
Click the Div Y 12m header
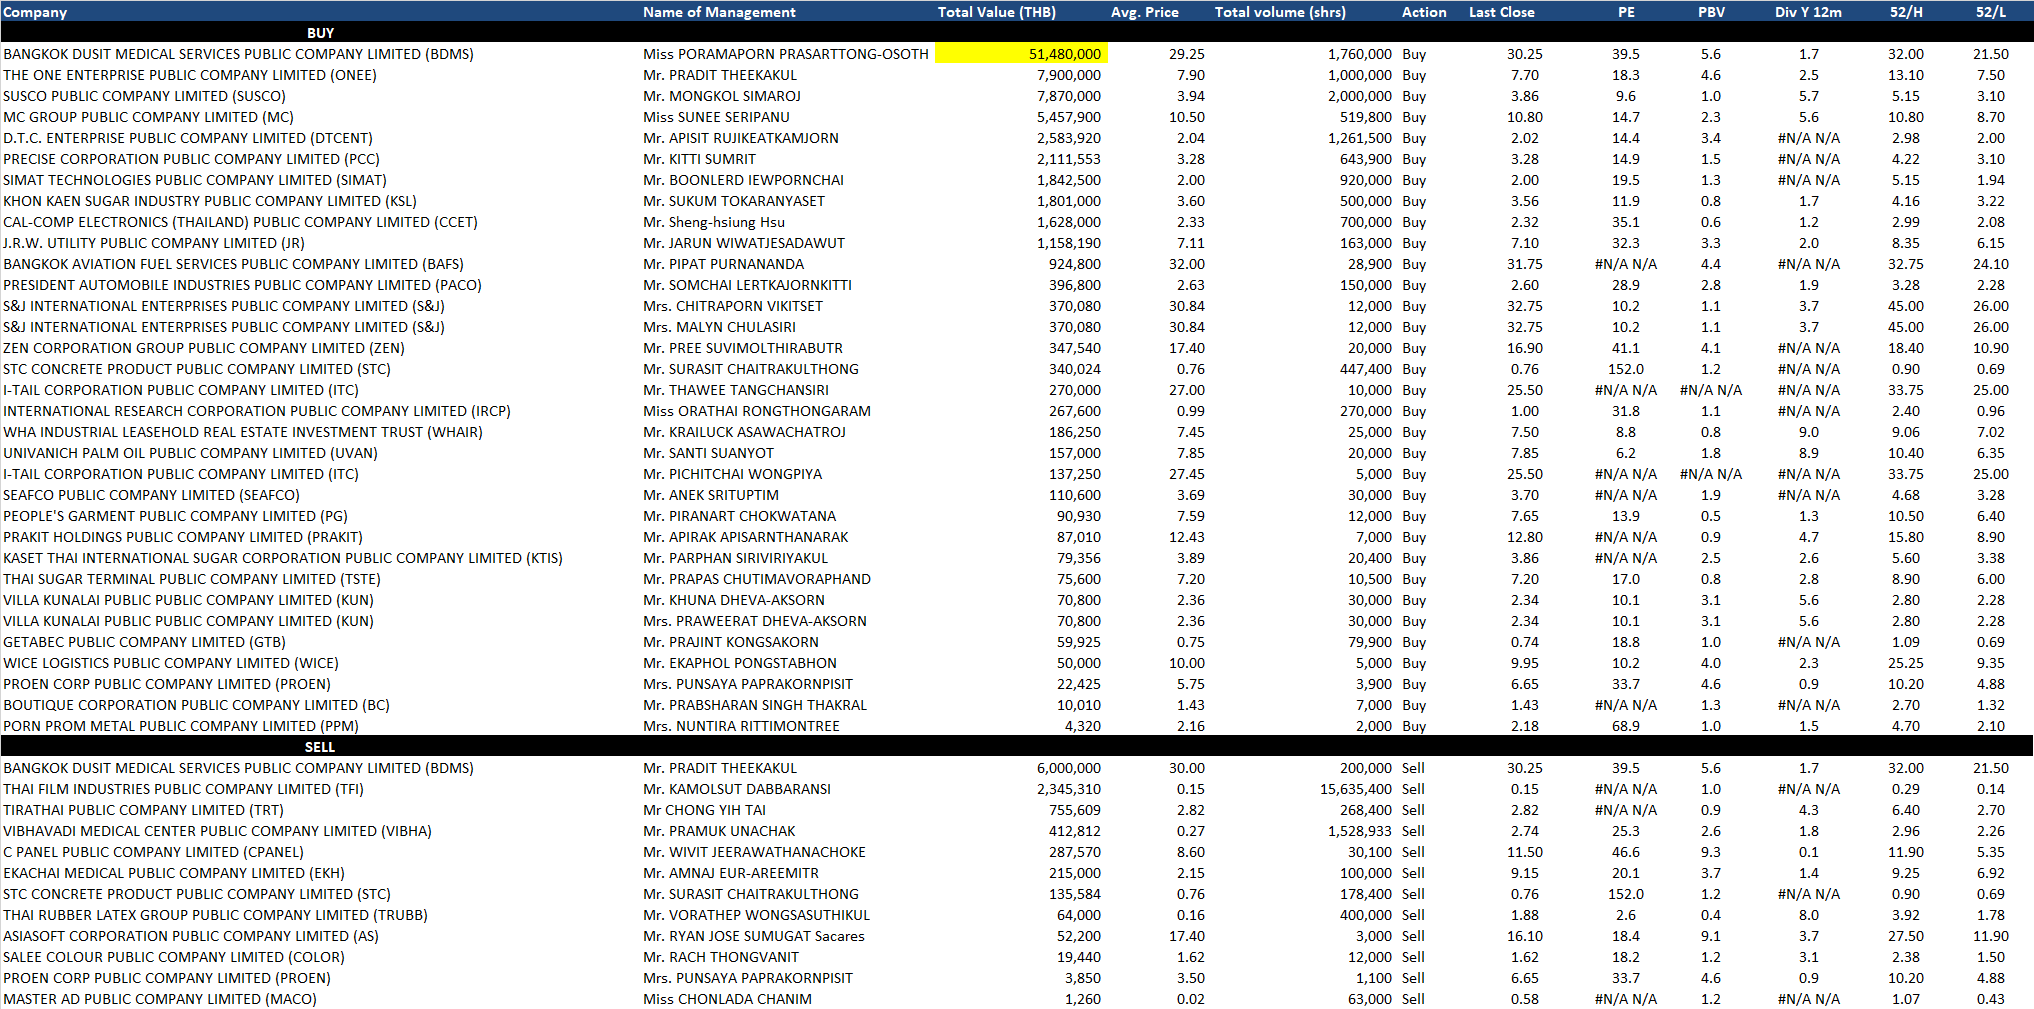(1808, 12)
